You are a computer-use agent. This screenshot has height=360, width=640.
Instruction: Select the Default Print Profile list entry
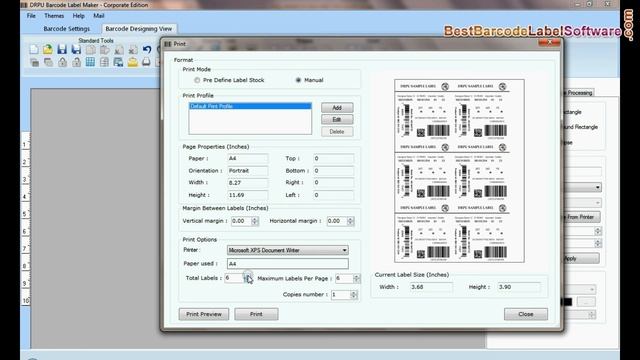click(250, 106)
